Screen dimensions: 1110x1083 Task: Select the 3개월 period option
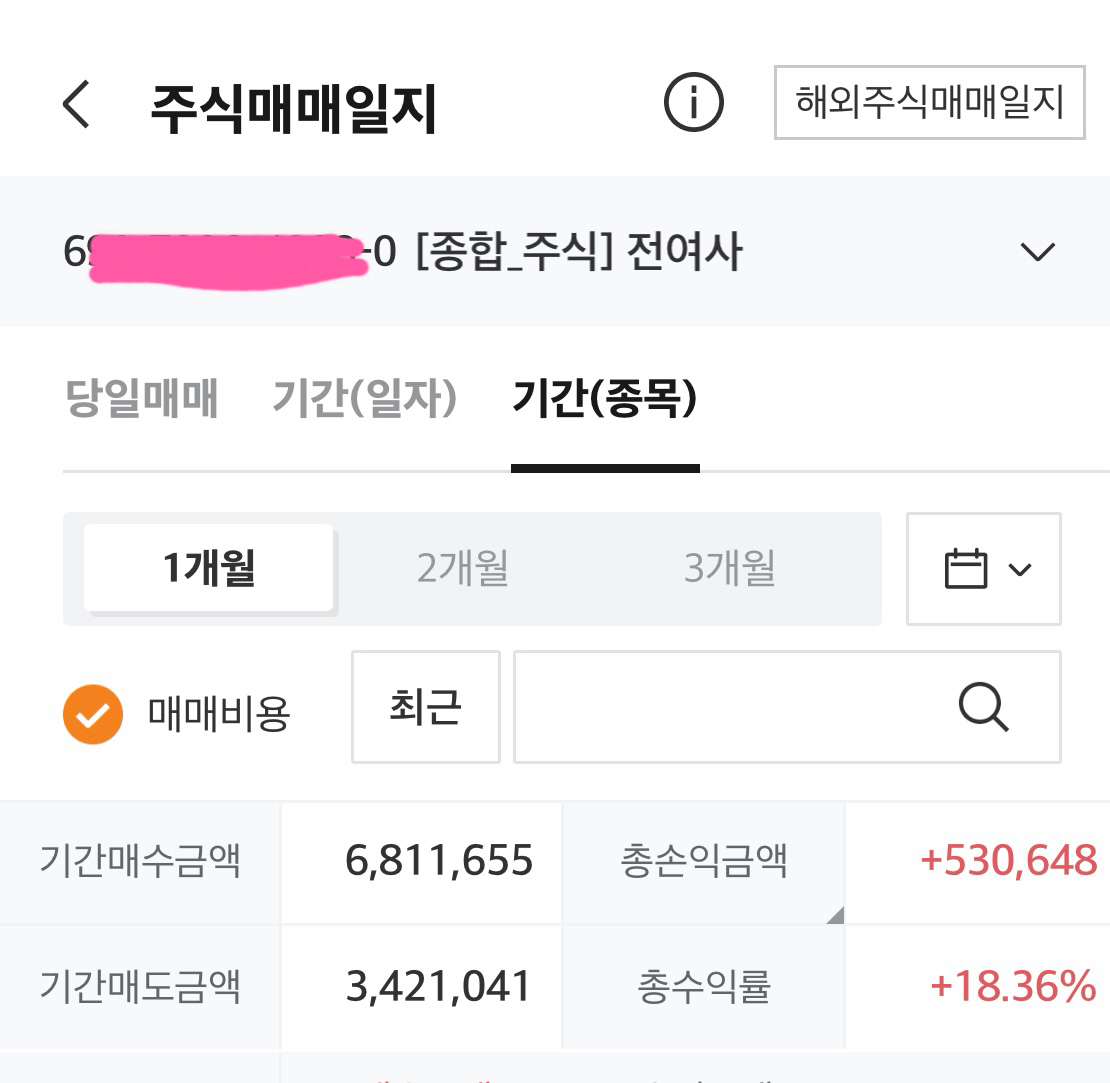pyautogui.click(x=730, y=568)
